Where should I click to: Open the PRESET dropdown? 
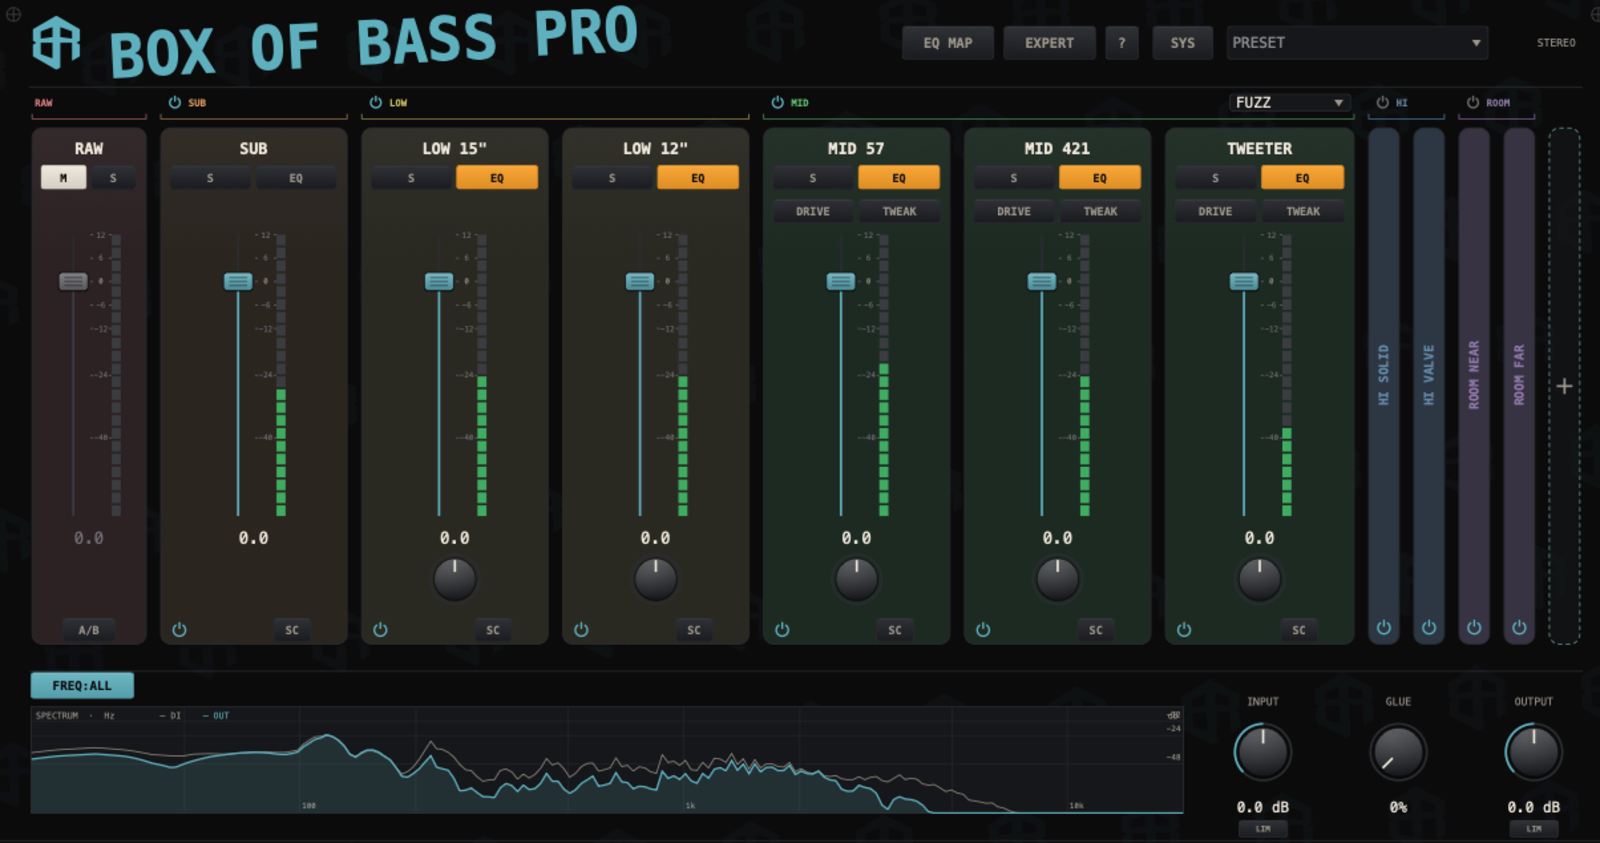1357,43
